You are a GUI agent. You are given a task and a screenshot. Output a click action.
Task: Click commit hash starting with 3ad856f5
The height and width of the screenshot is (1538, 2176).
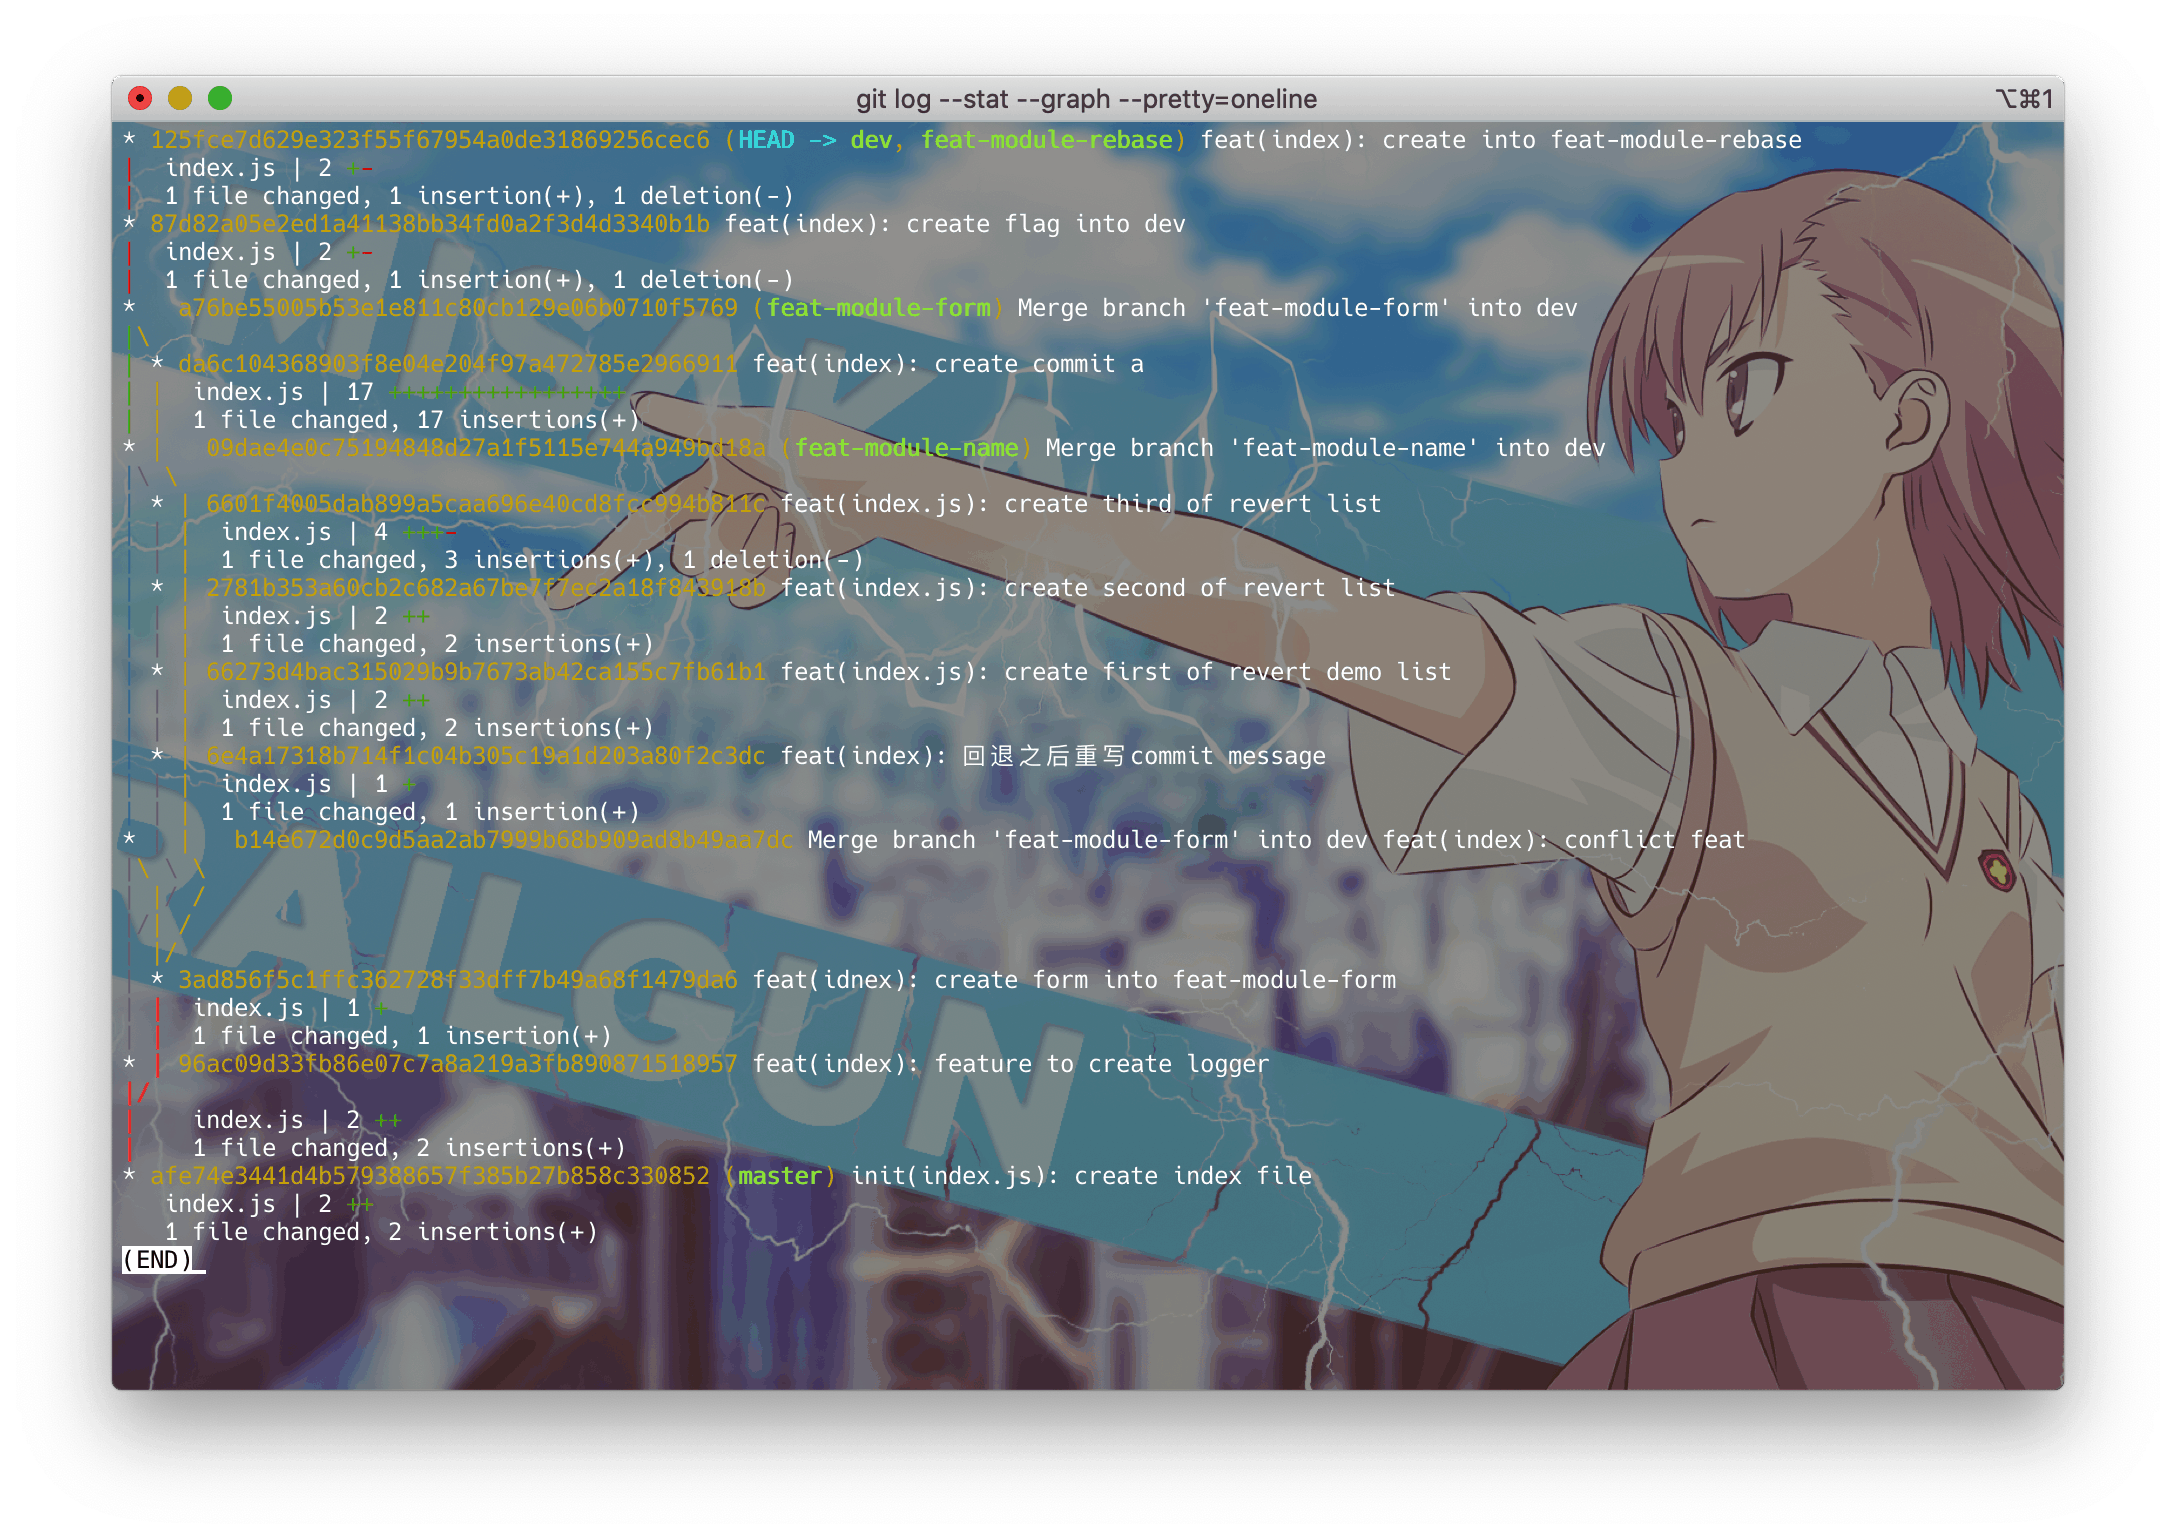tap(458, 980)
